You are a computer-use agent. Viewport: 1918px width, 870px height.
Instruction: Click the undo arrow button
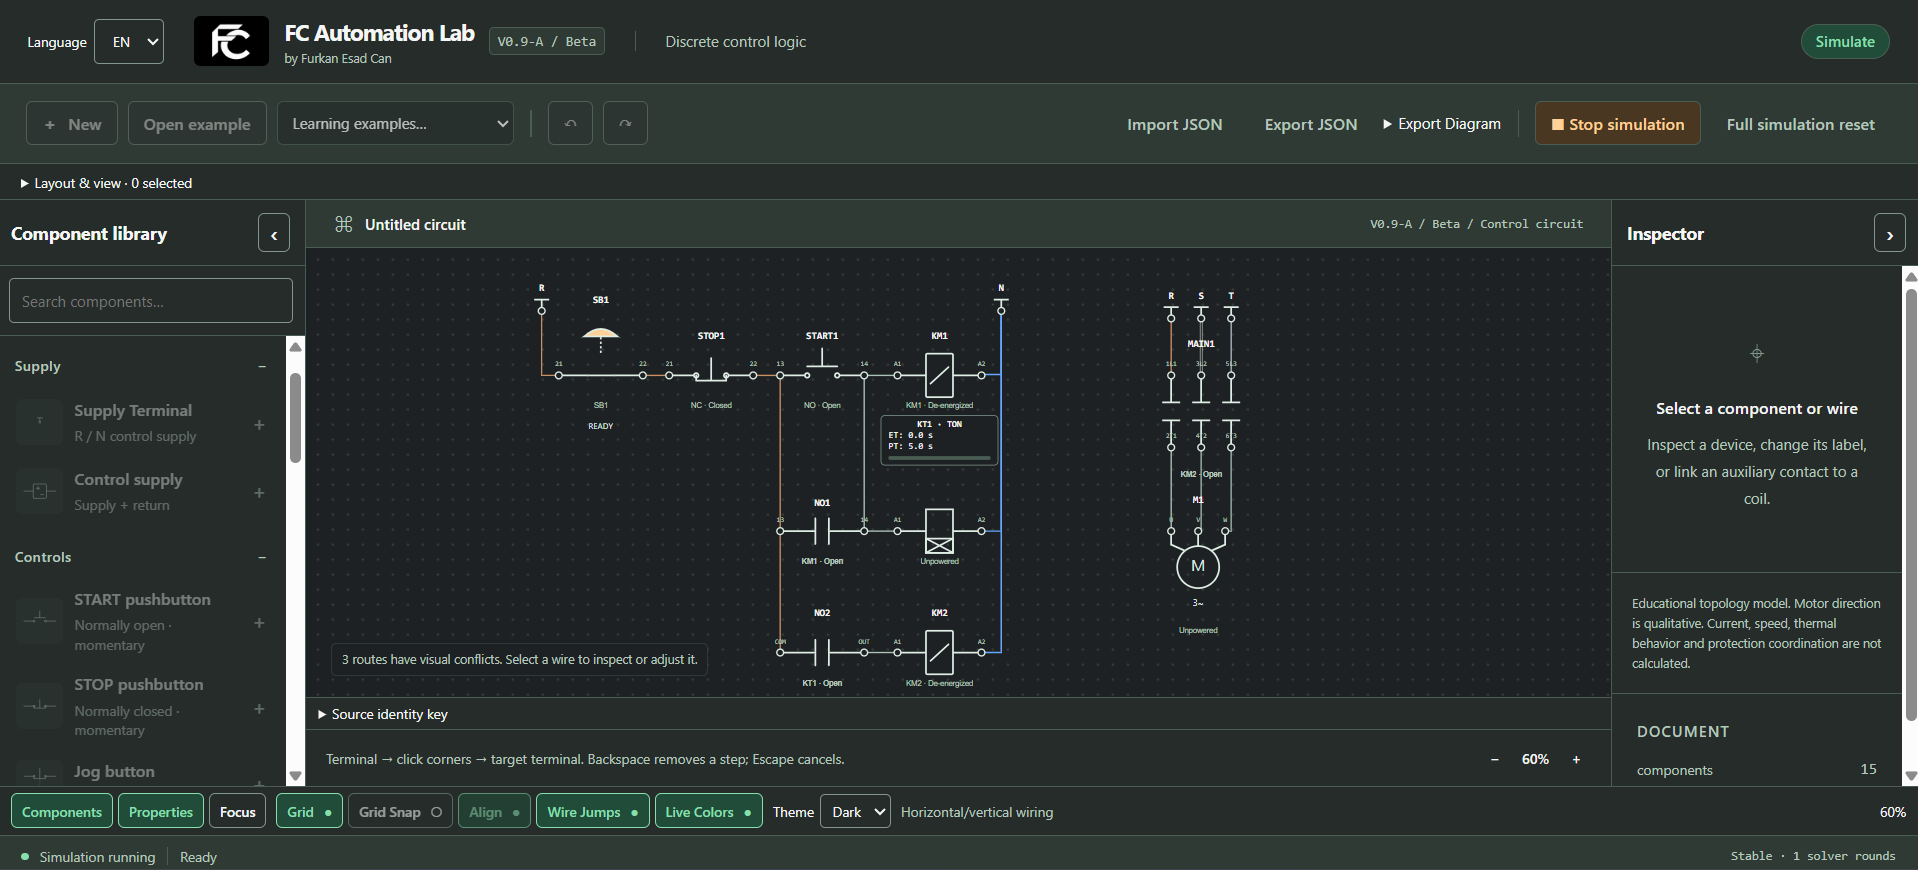[570, 123]
